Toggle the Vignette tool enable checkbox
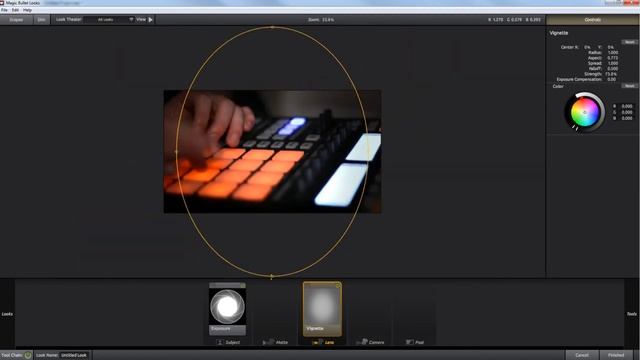 tap(338, 286)
